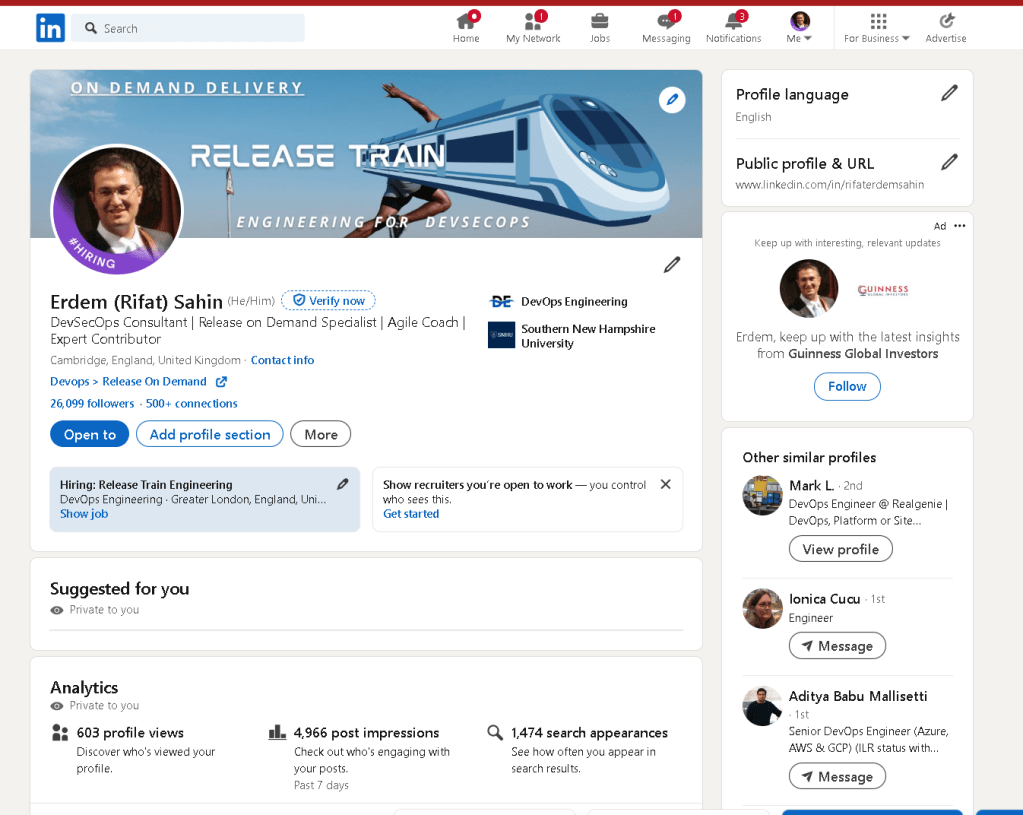The width and height of the screenshot is (1023, 815).
Task: Open ad options three-dot menu
Action: 959,226
